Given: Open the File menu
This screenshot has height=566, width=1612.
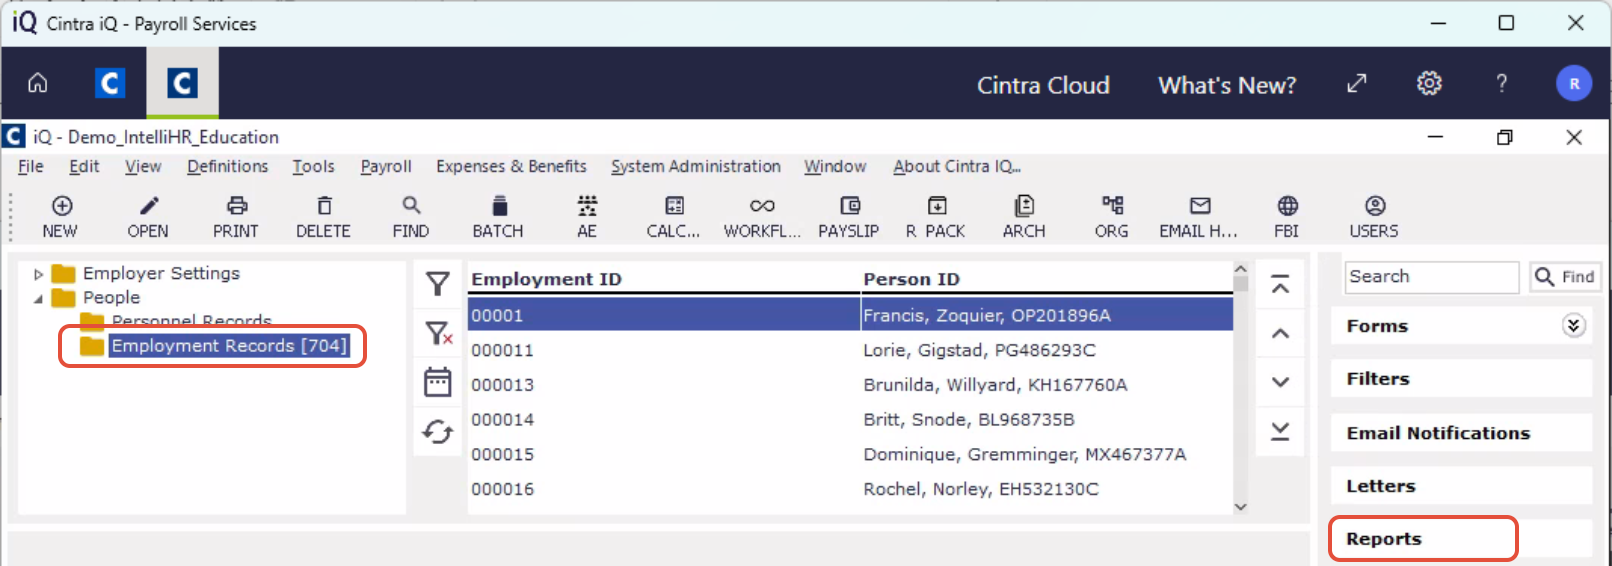Looking at the screenshot, I should coord(31,166).
